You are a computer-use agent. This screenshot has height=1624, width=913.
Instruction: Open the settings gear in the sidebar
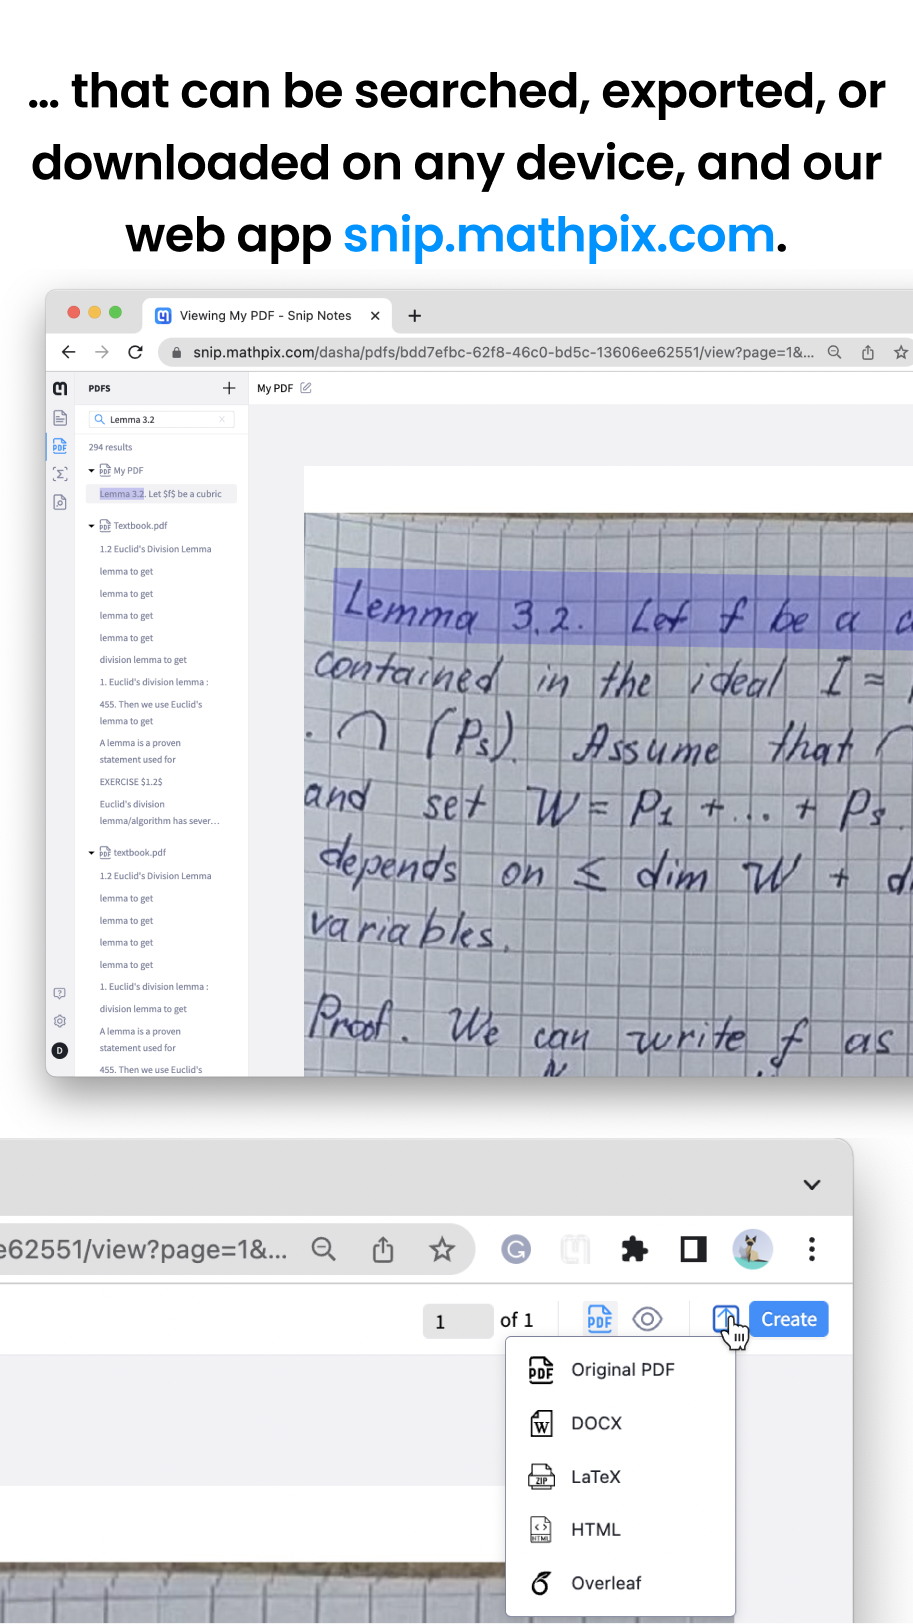[x=60, y=1021]
